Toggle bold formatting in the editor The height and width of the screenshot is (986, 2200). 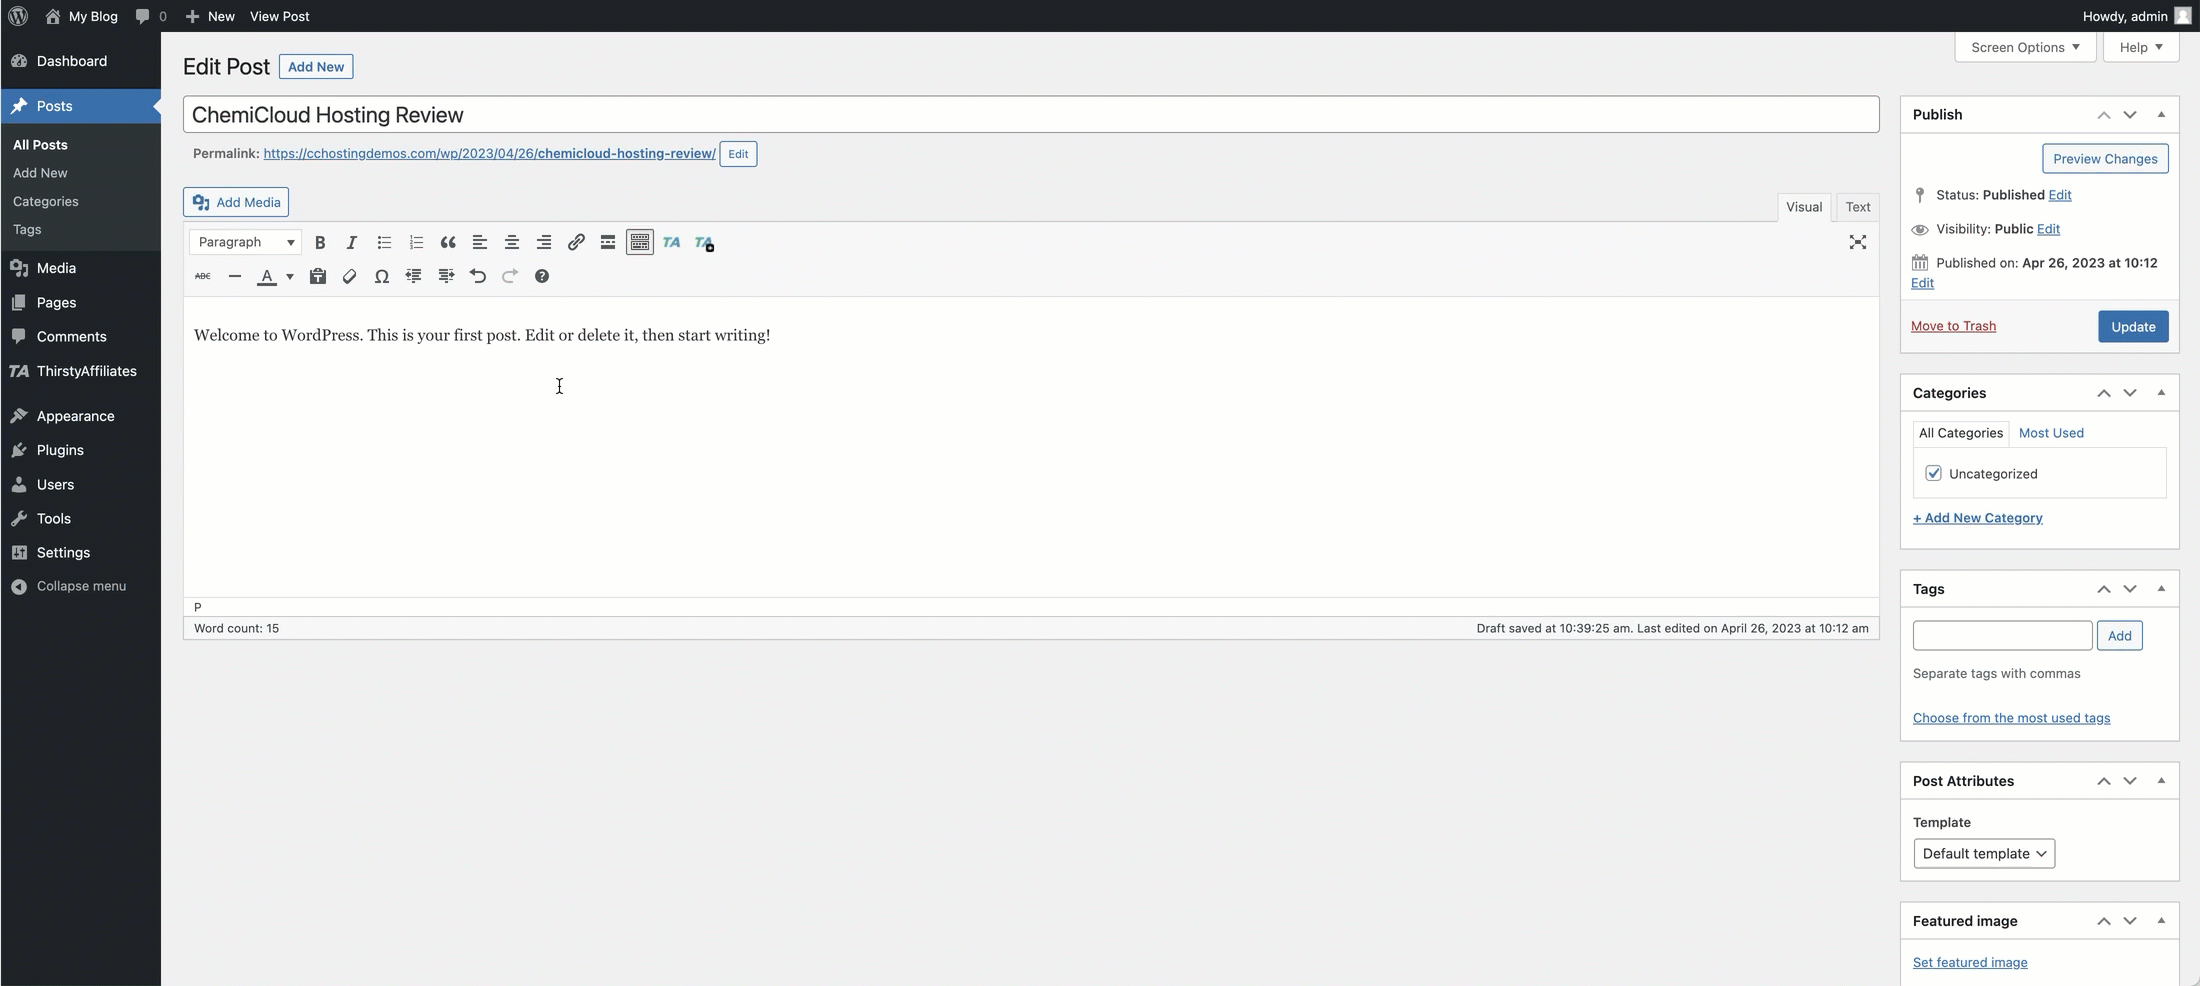(x=320, y=242)
